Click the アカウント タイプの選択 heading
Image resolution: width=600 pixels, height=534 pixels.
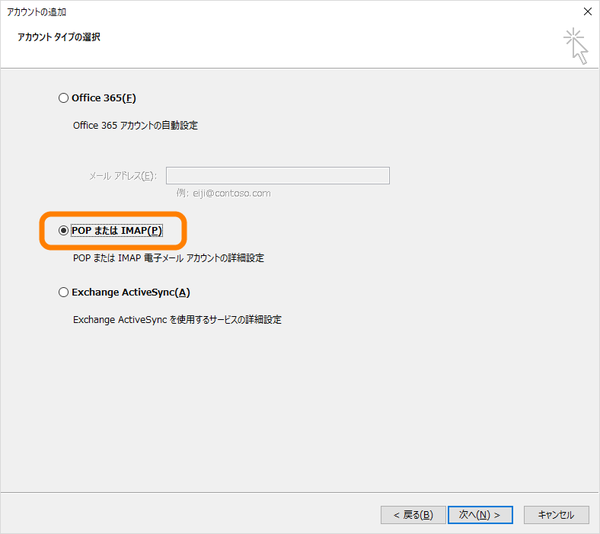pyautogui.click(x=59, y=37)
